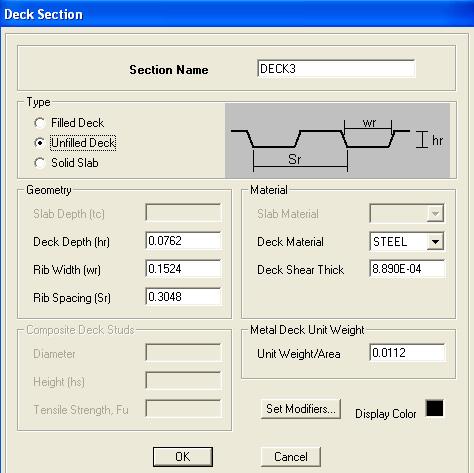Click the Tensile Strength, Fu field

point(183,409)
